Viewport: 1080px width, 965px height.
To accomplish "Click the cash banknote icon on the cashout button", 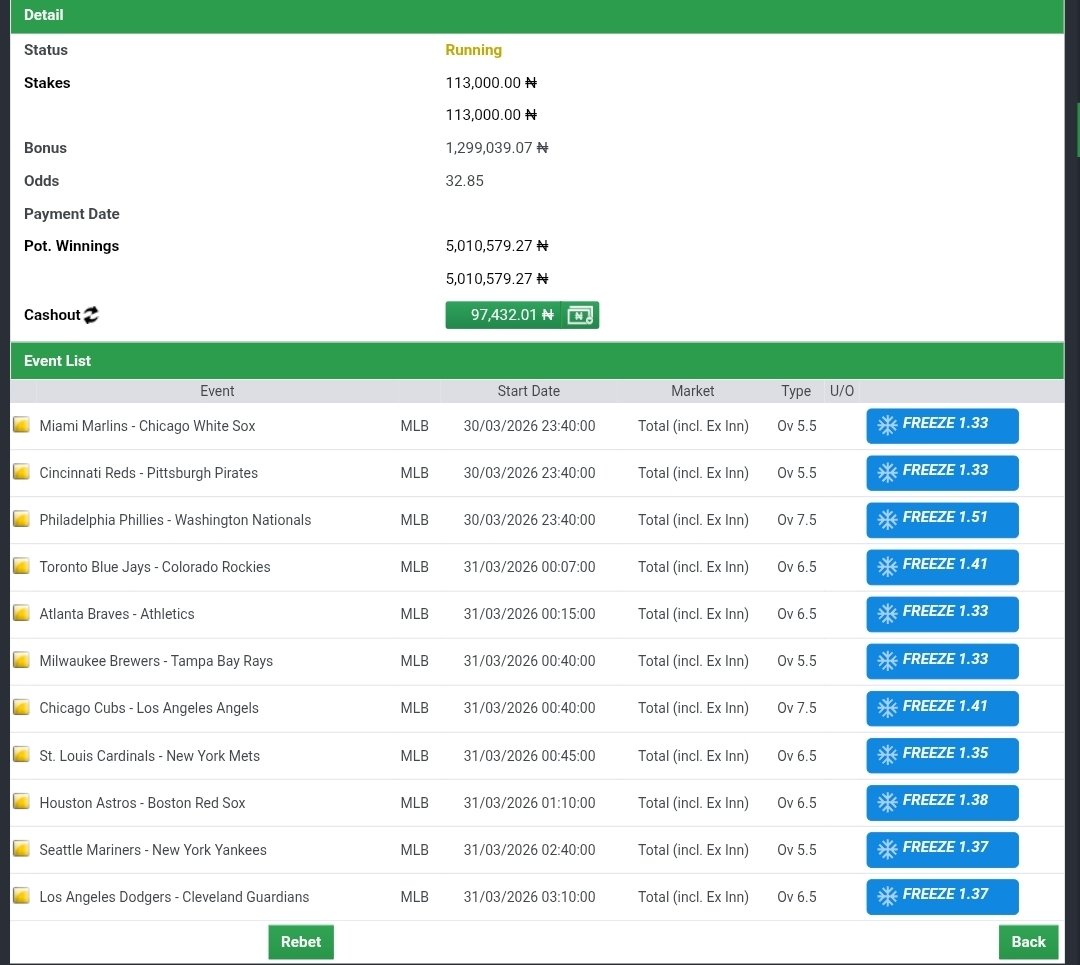I will click(580, 315).
